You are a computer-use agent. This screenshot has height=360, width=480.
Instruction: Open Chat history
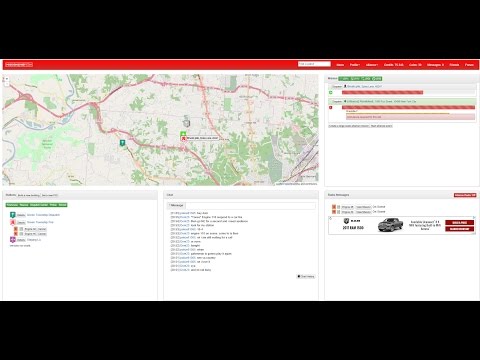point(306,277)
